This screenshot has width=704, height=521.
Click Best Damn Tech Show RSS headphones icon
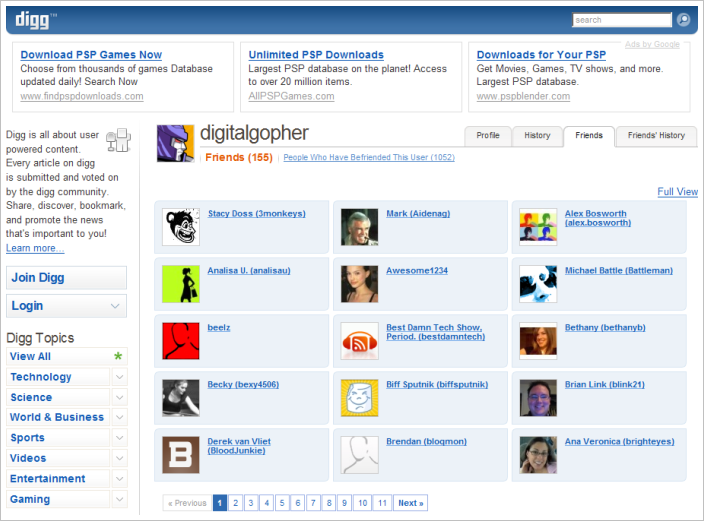pyautogui.click(x=359, y=341)
